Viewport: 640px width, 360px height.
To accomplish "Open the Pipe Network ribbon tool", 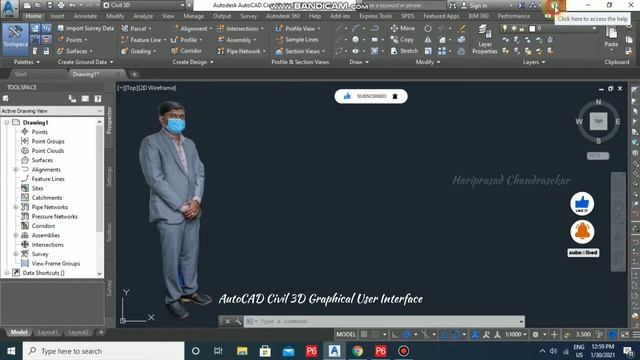I will (x=241, y=51).
